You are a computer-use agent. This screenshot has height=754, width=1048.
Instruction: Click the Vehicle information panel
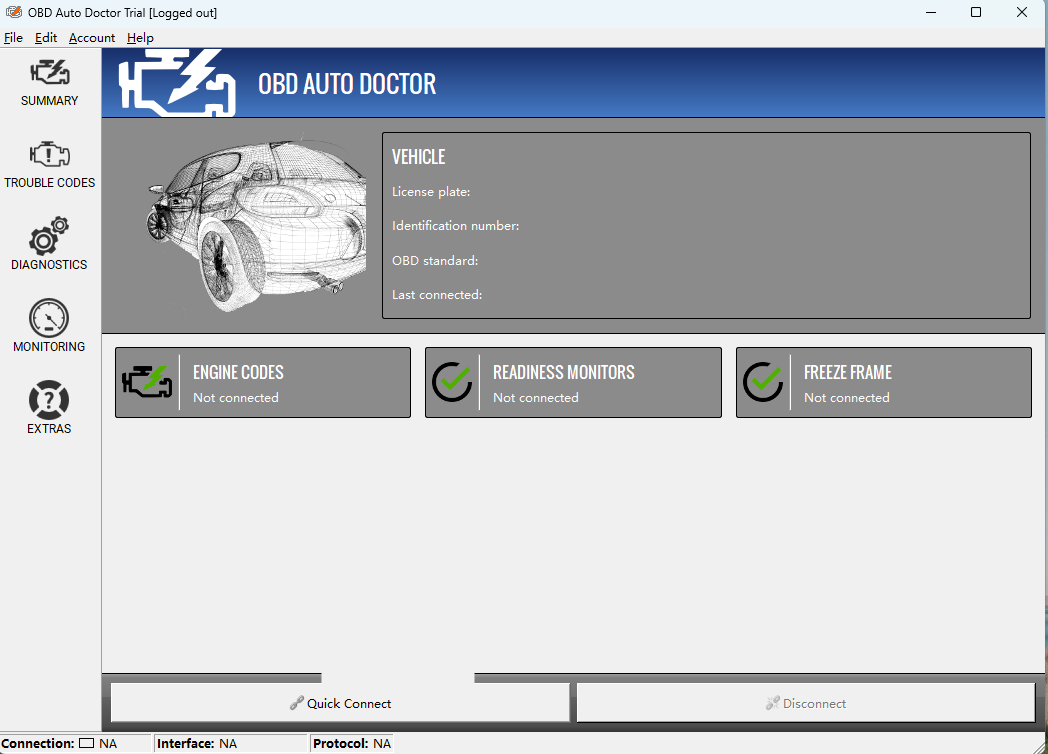pyautogui.click(x=706, y=226)
